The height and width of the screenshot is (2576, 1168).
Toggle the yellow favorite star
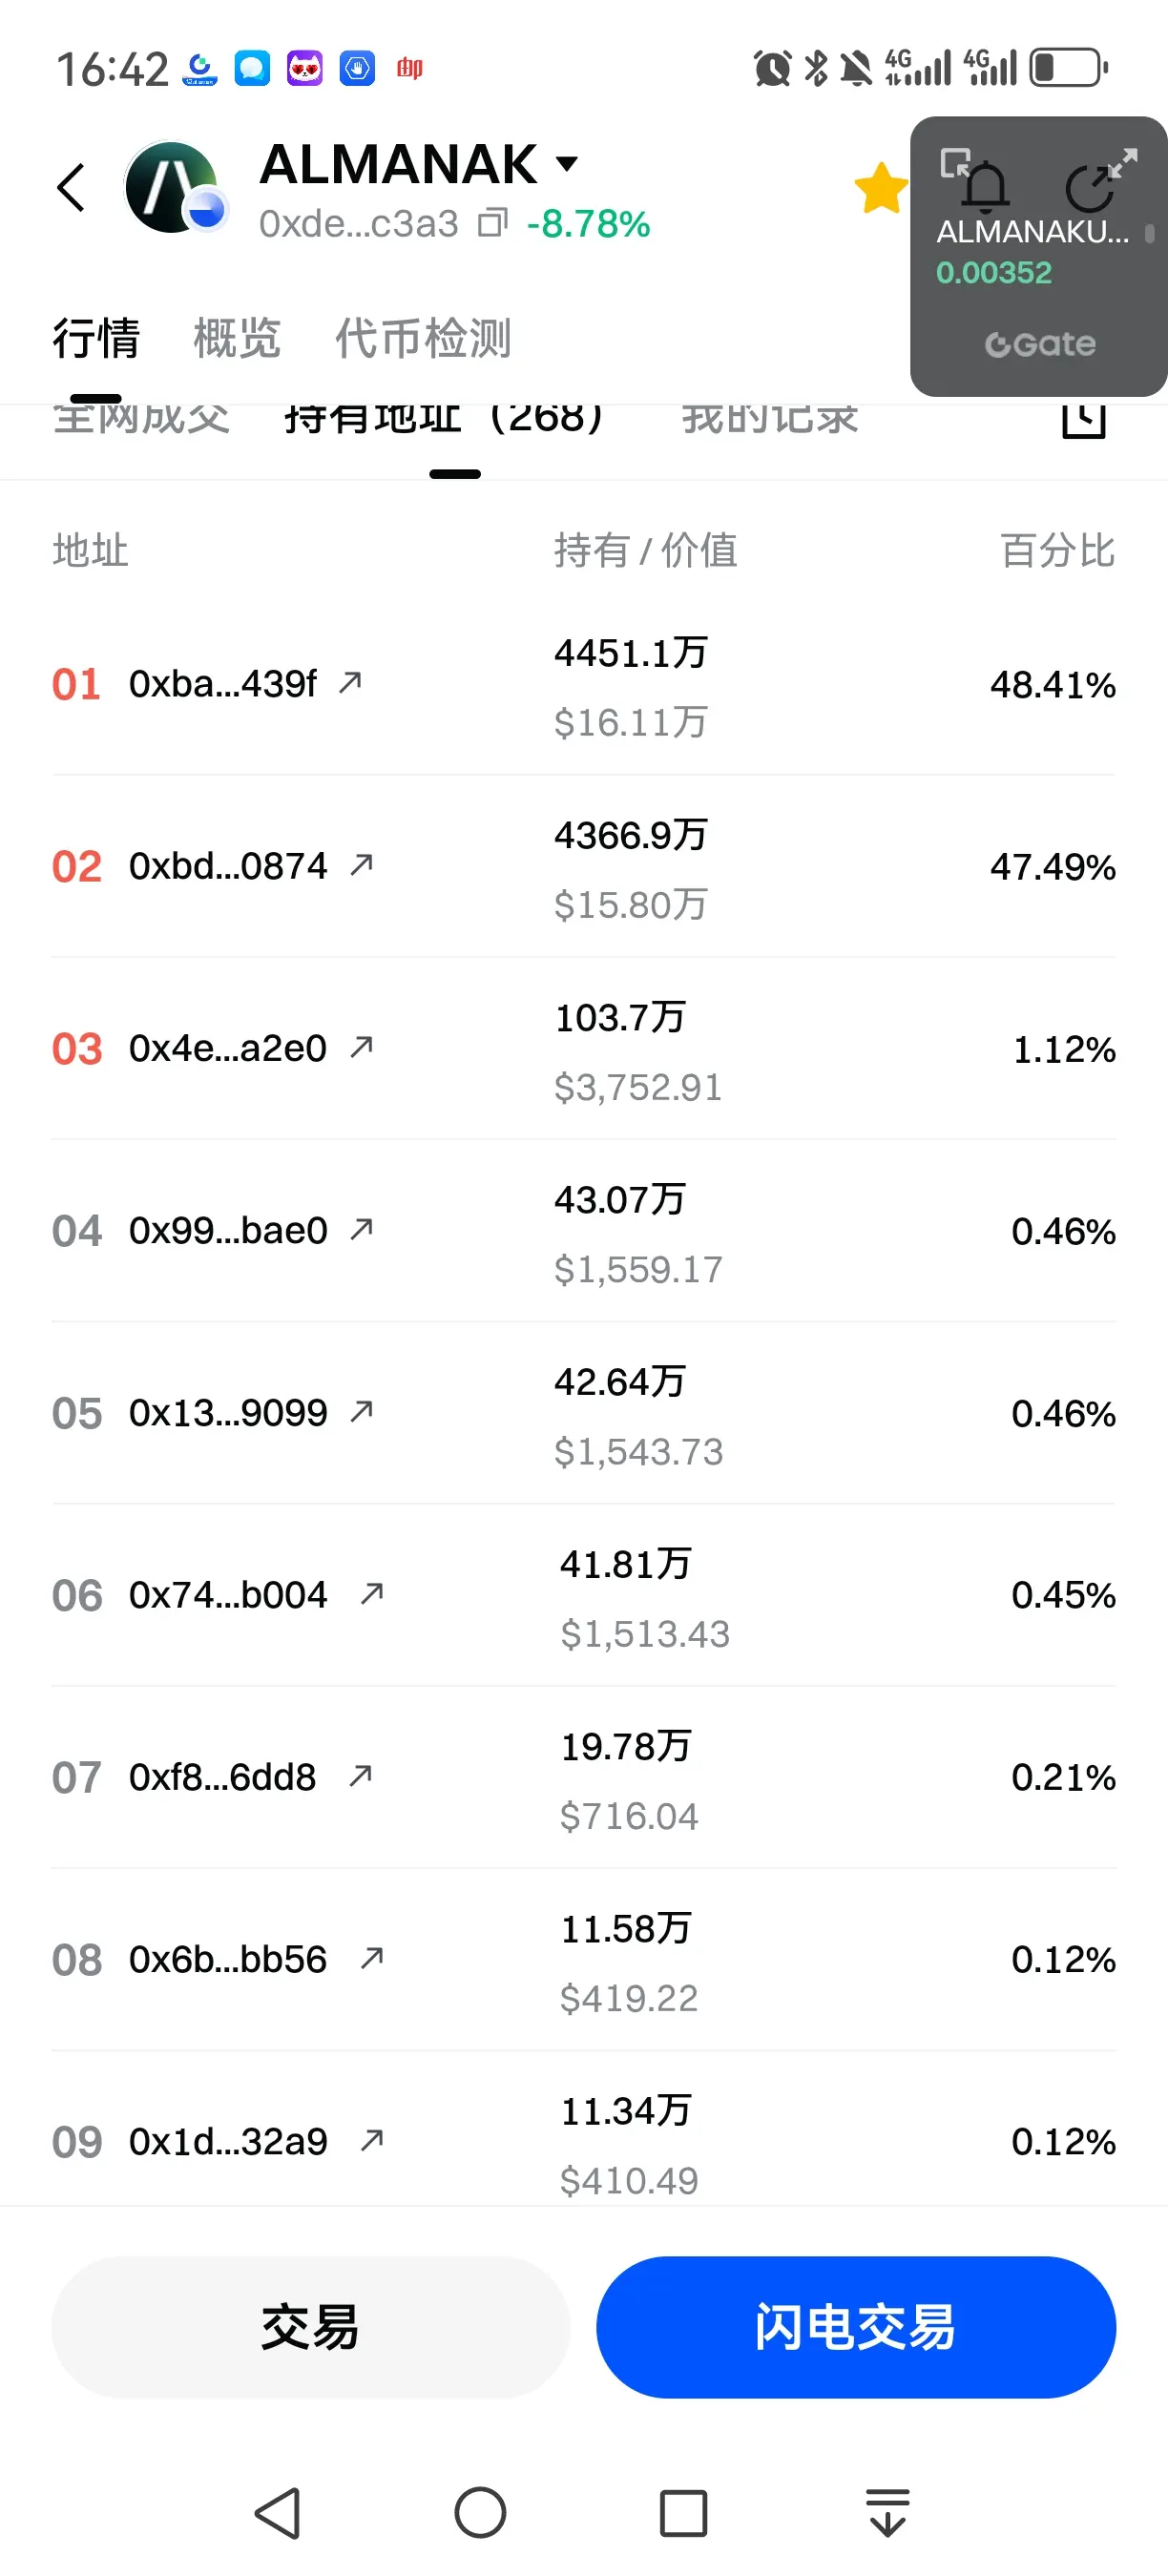click(x=881, y=188)
